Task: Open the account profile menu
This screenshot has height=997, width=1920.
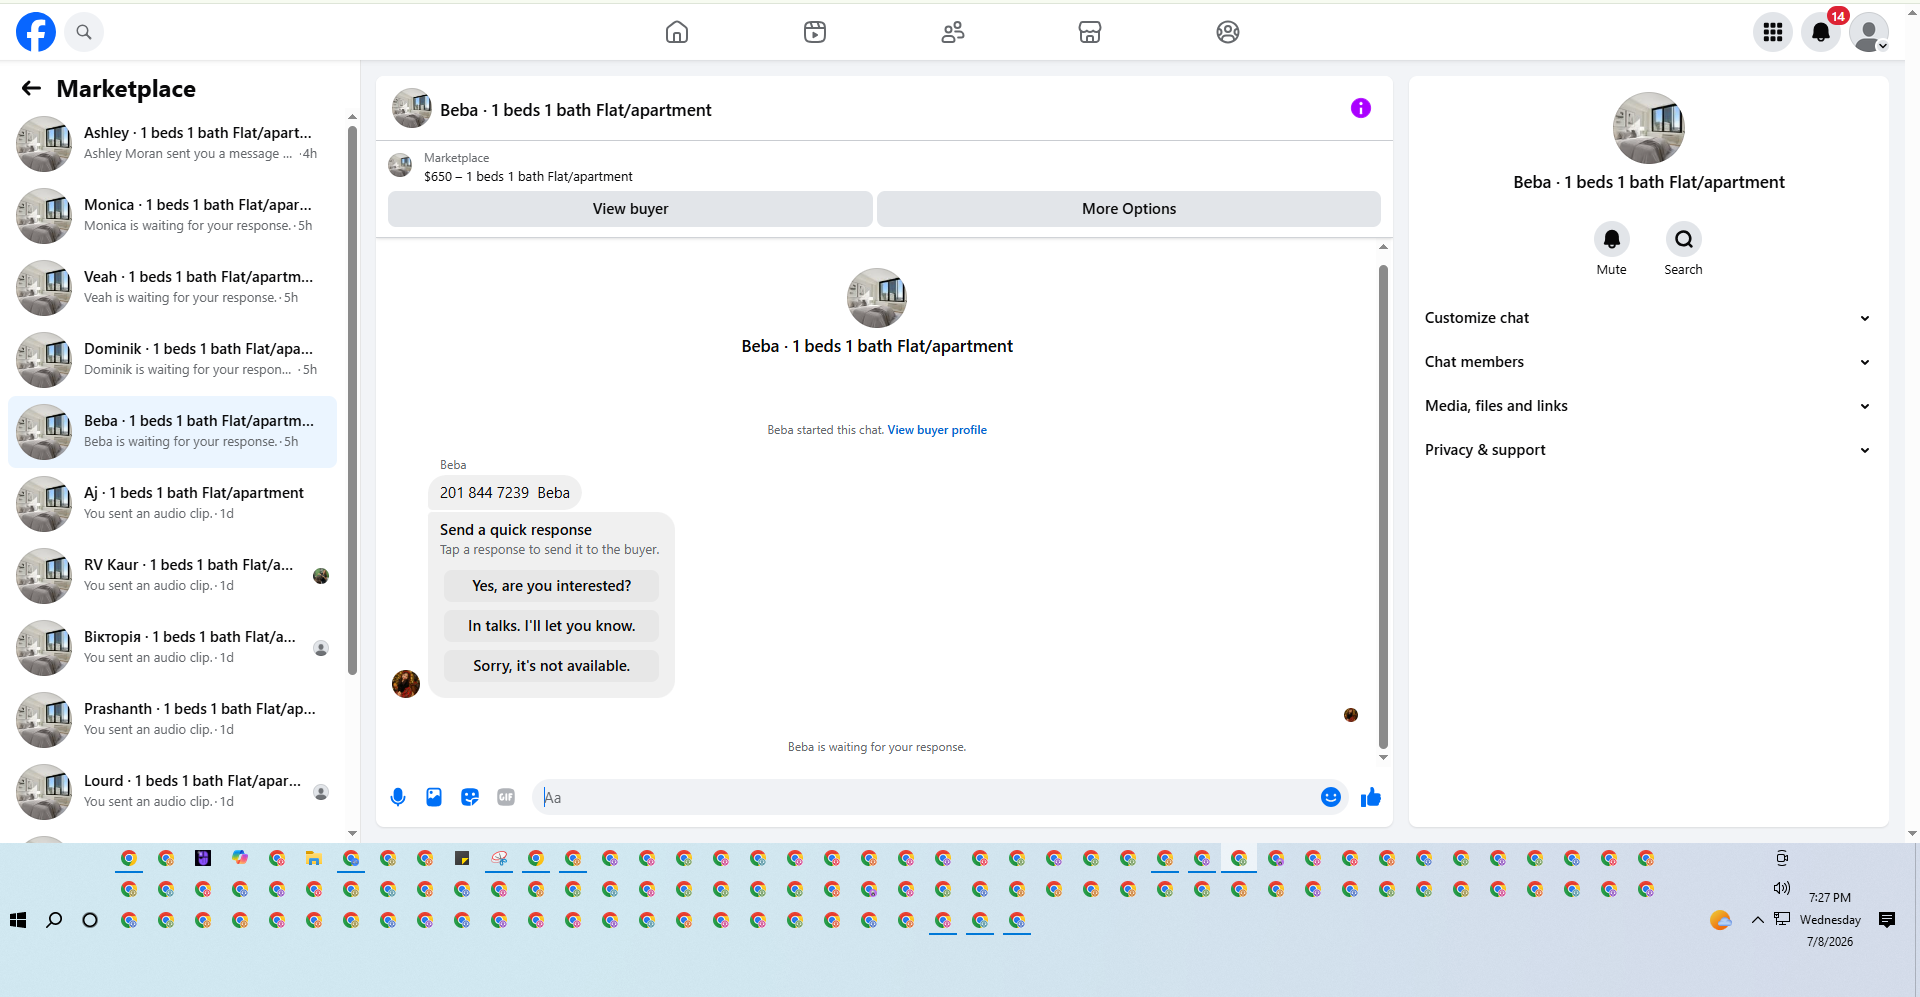Action: 1869,32
